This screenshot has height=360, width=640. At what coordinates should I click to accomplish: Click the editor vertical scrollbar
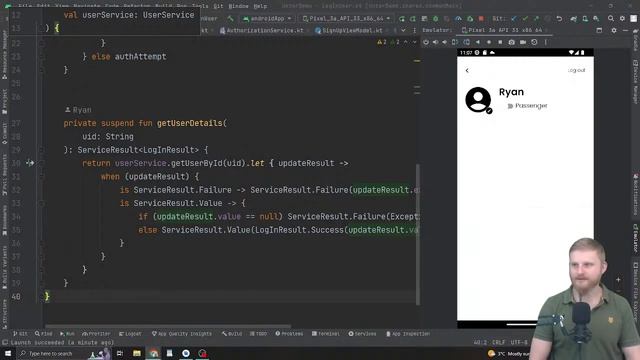[x=418, y=234]
